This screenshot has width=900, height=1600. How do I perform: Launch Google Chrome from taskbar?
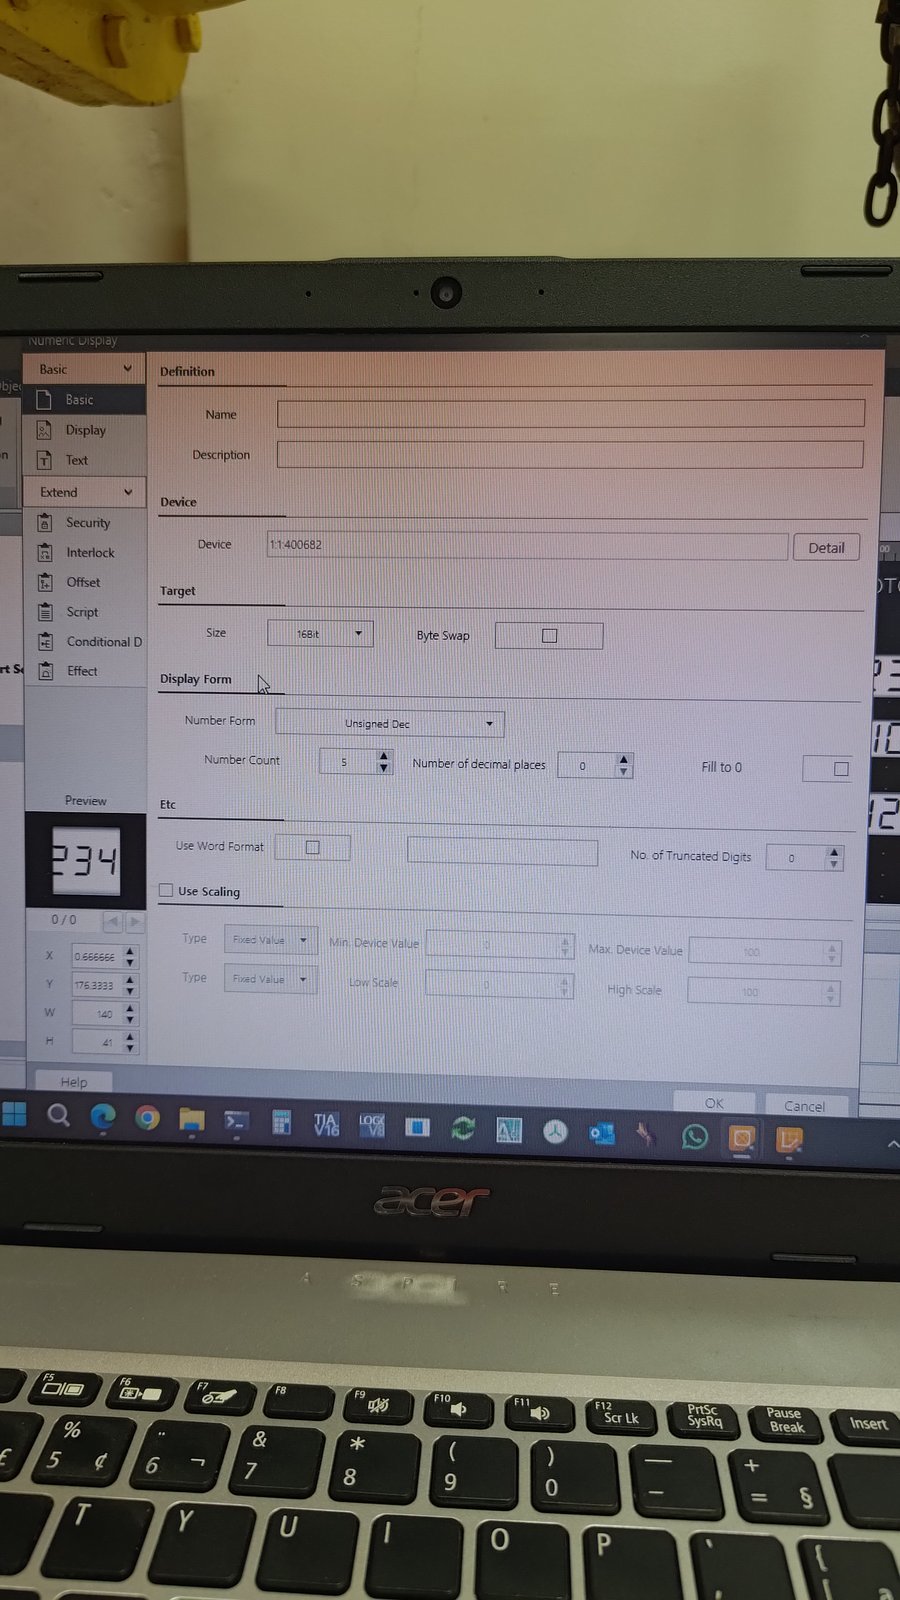click(x=147, y=1118)
